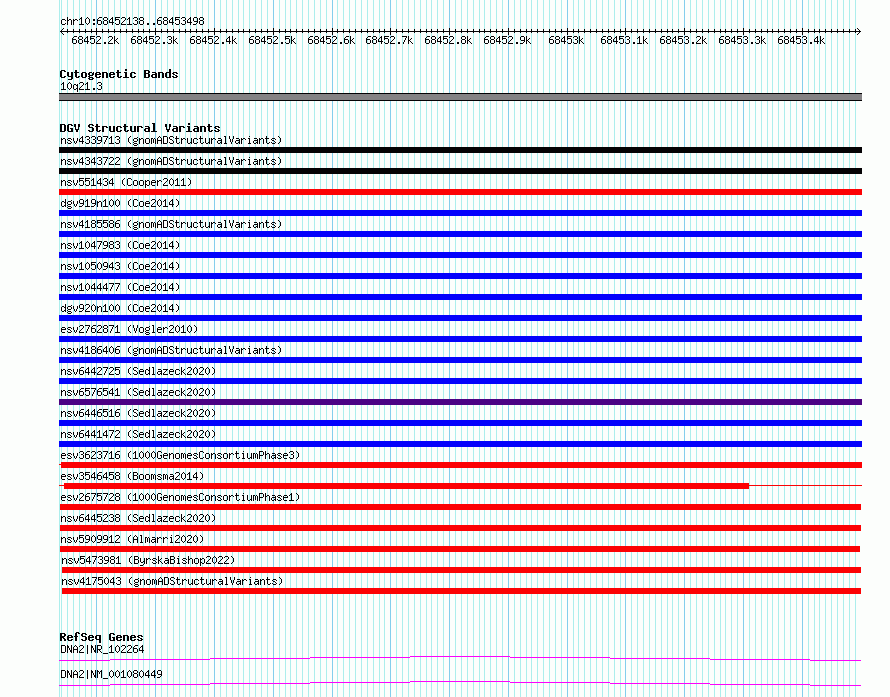
Task: Click the blue bar under esv2762871
Action: (460, 339)
